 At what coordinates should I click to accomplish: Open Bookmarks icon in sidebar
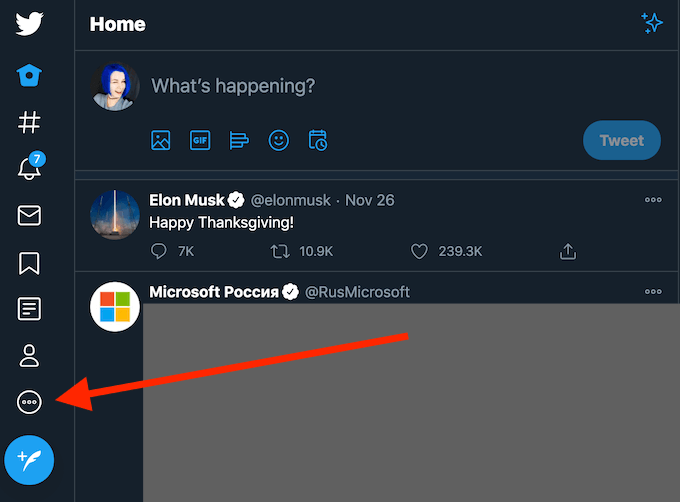[x=29, y=262]
